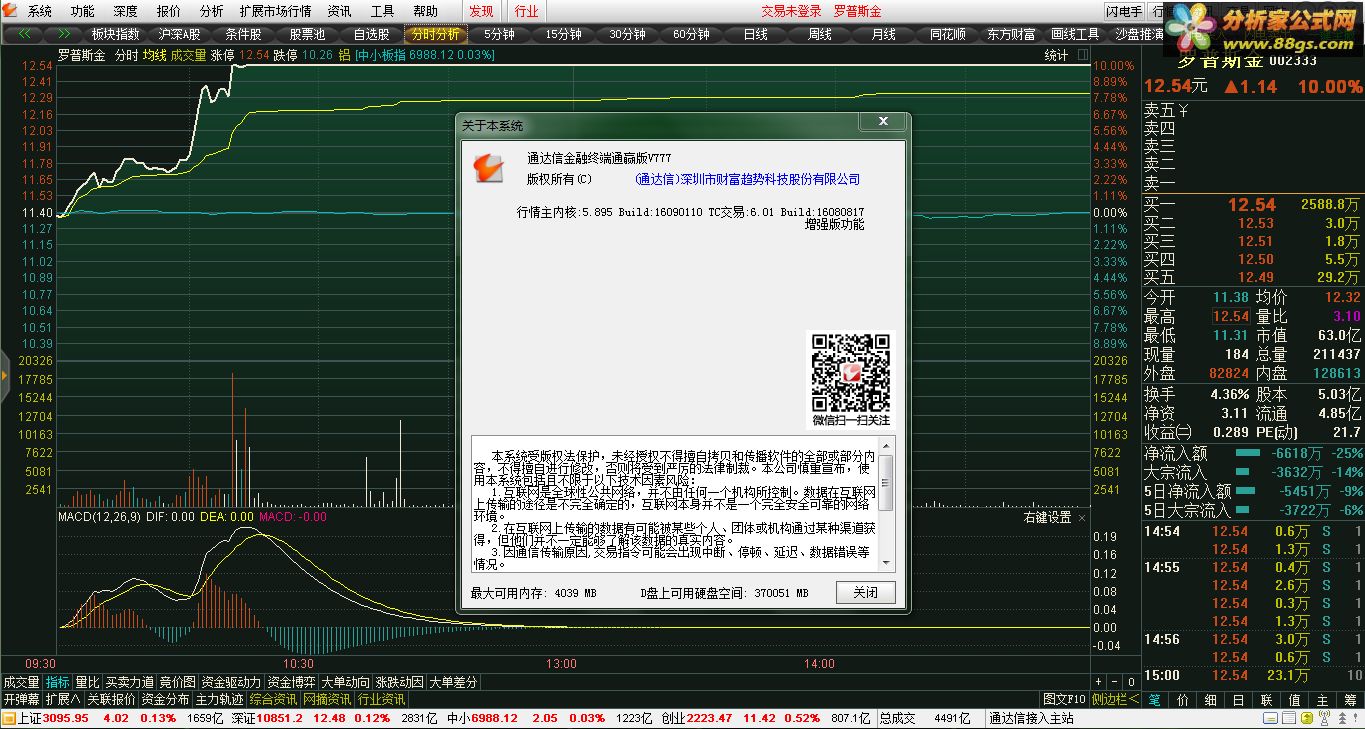The width and height of the screenshot is (1365, 729).
Task: Open the 工具 menu
Action: (x=383, y=11)
